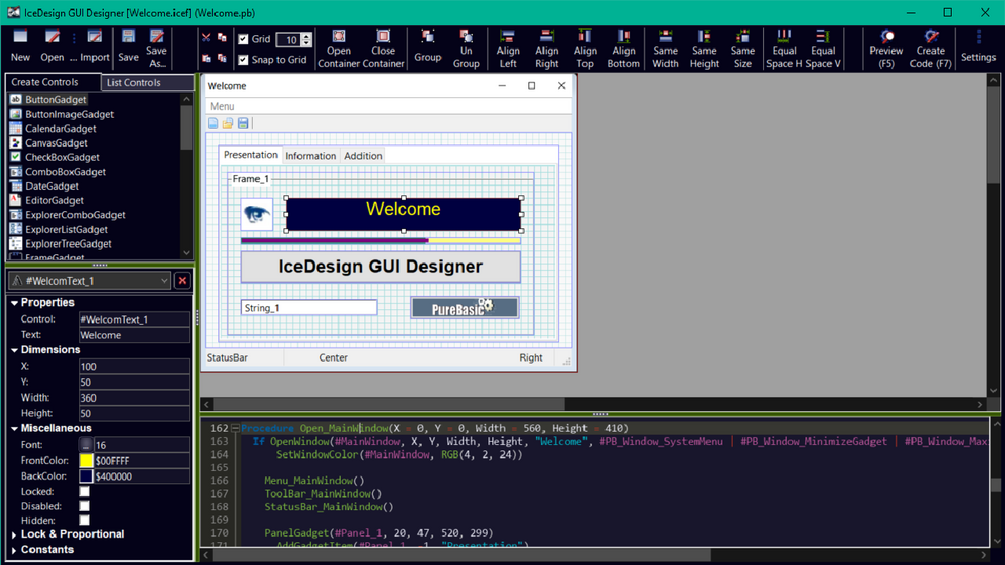The image size is (1005, 565).
Task: Click the red scissors Cut icon
Action: coord(206,38)
